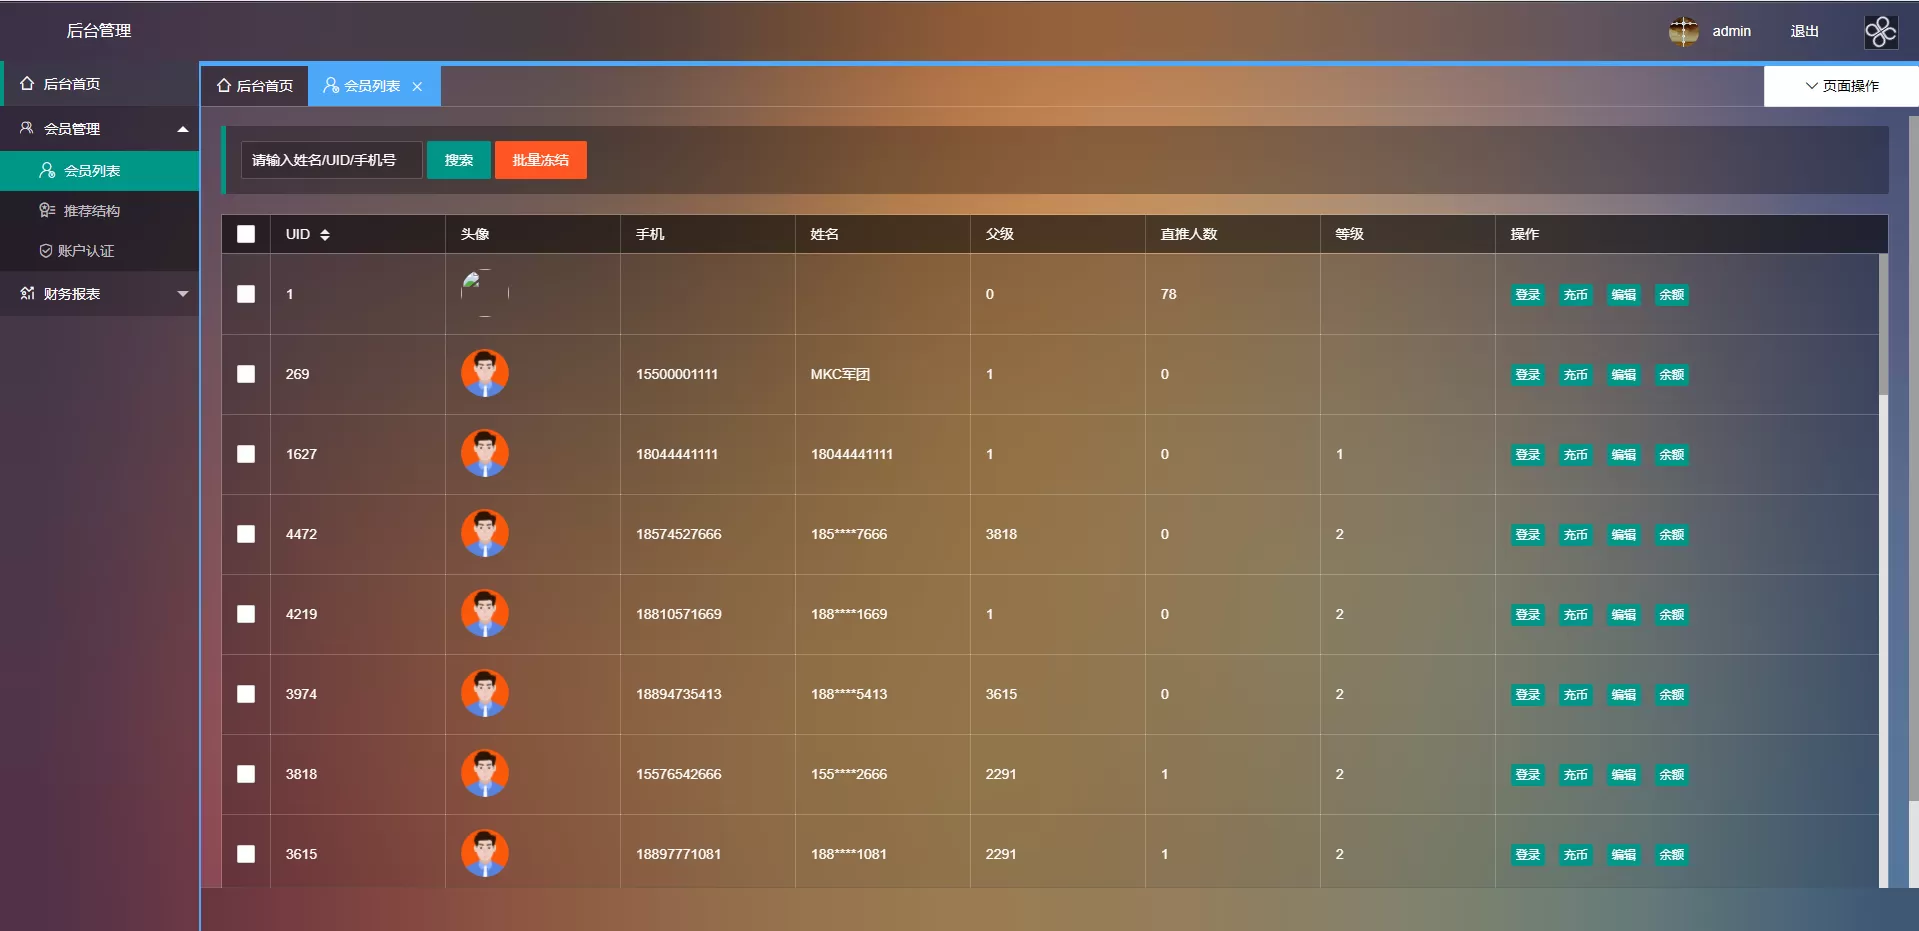Click the 批量冻结 batch freeze button
This screenshot has width=1919, height=931.
point(540,160)
